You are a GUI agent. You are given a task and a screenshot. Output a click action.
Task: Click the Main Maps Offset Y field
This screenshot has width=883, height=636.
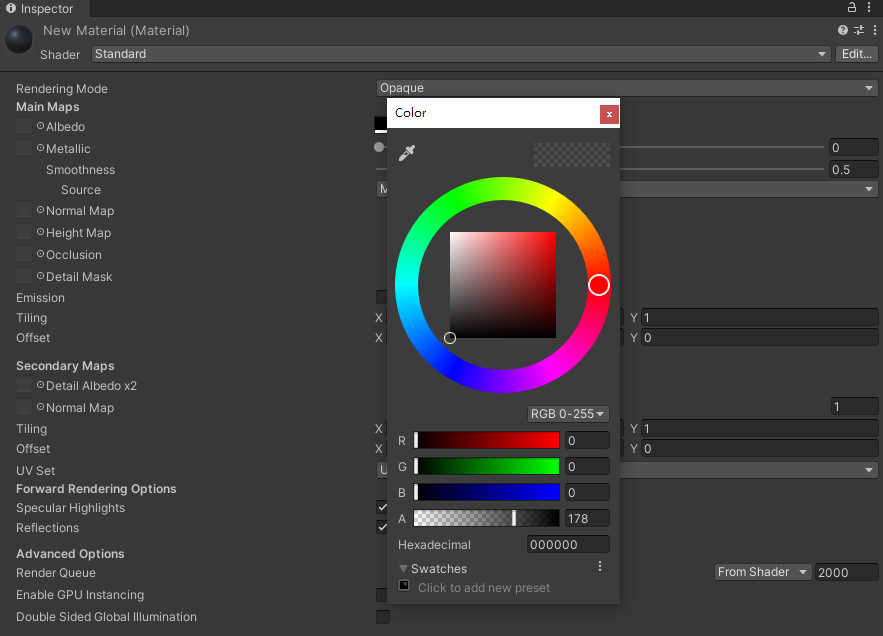pyautogui.click(x=759, y=337)
